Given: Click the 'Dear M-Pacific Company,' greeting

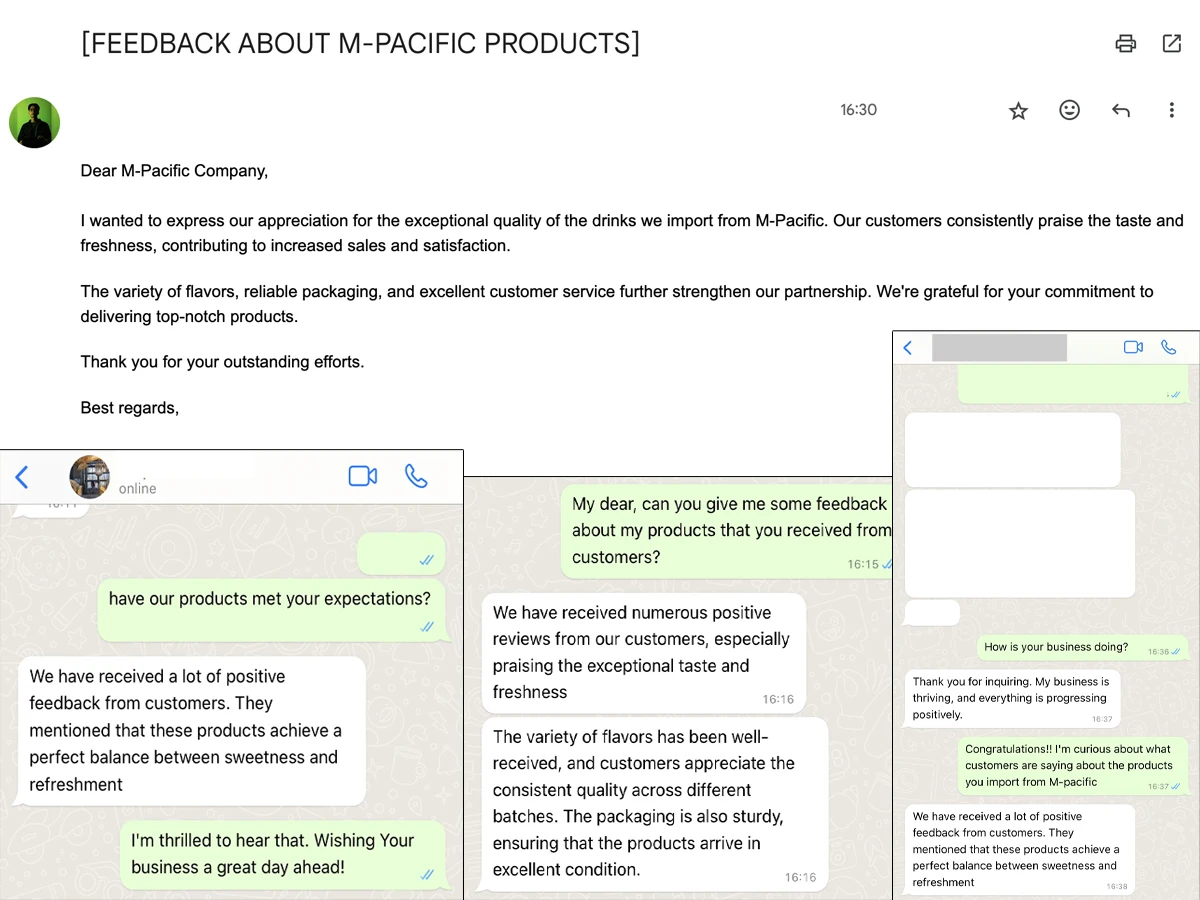Looking at the screenshot, I should pos(174,171).
